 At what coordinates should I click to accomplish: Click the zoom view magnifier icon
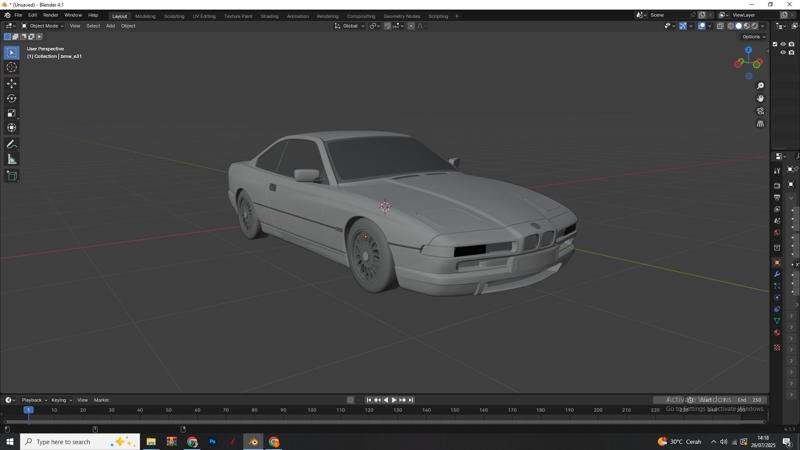760,86
